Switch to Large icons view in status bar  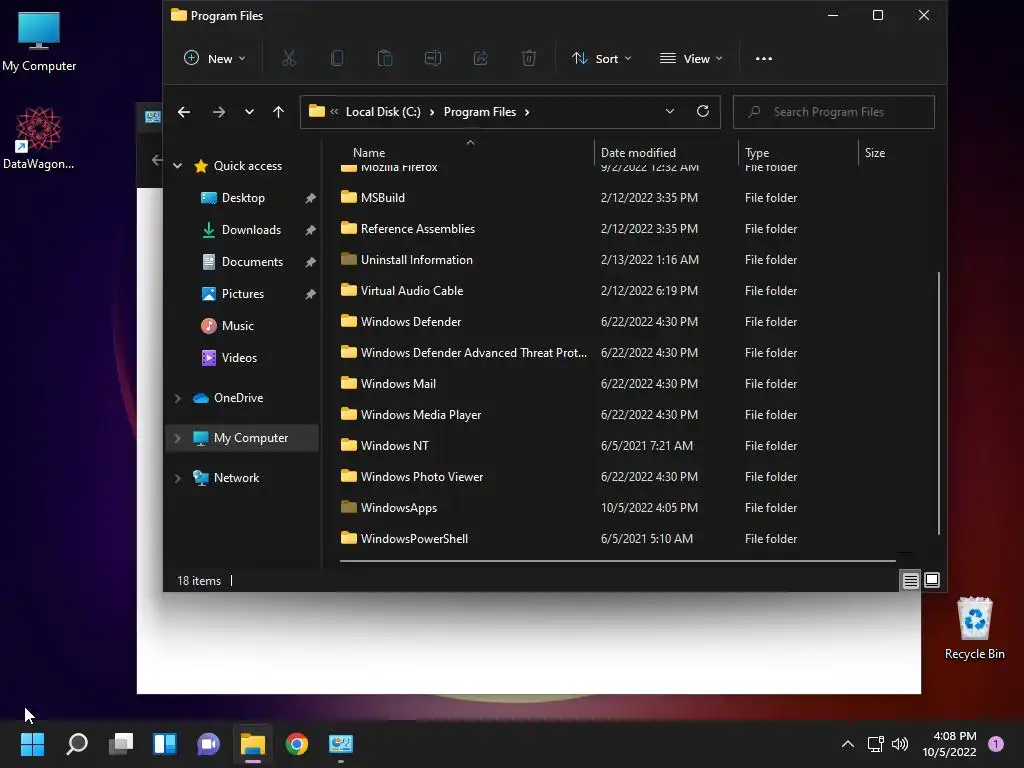pyautogui.click(x=932, y=580)
